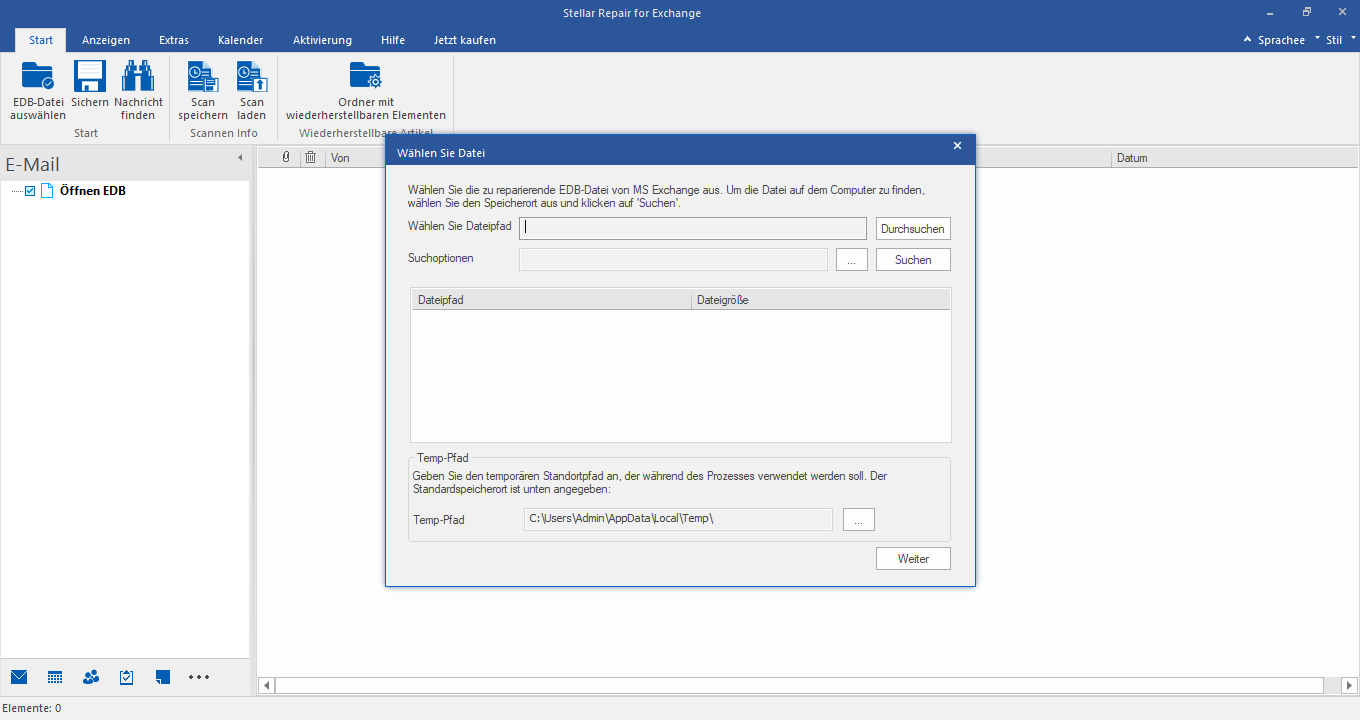The width and height of the screenshot is (1360, 720).
Task: Open the Sprachee dropdown
Action: tap(1288, 40)
